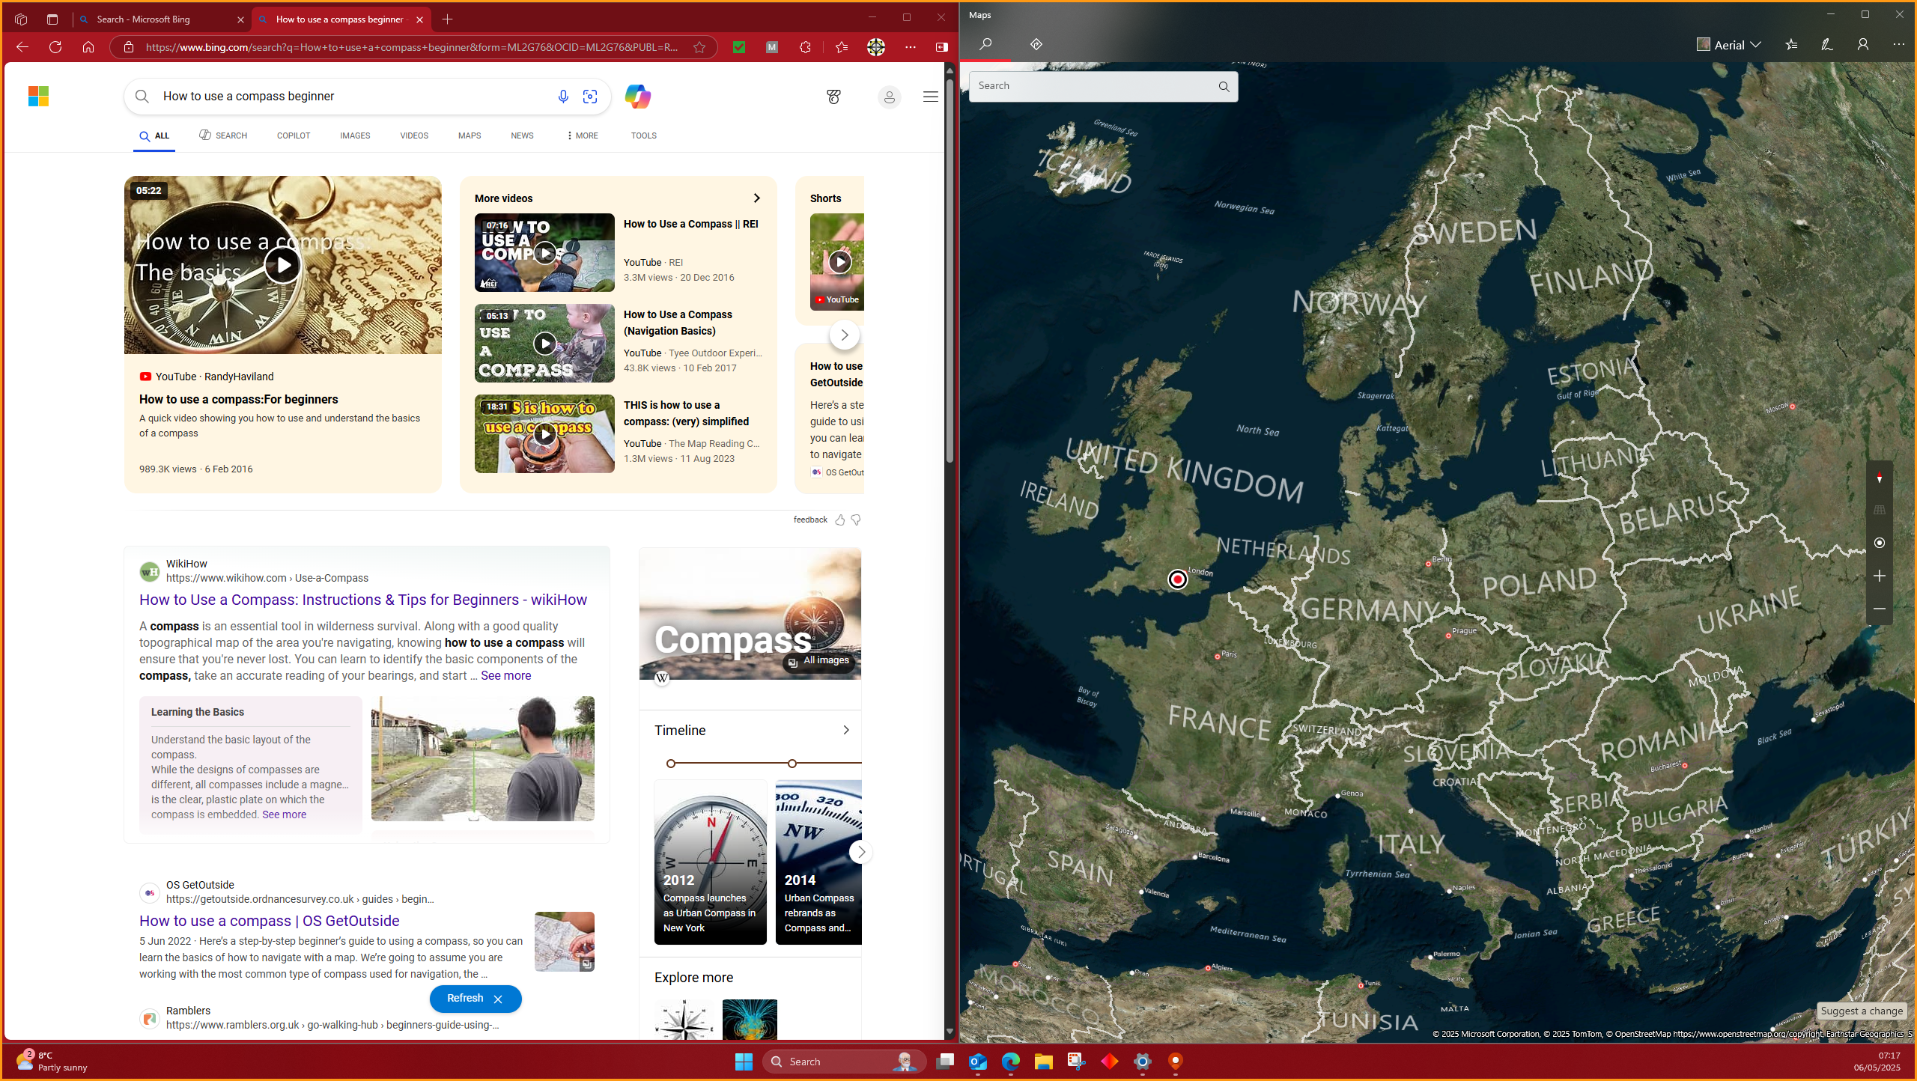Open wikiHow How to Use a Compass link

(x=363, y=600)
